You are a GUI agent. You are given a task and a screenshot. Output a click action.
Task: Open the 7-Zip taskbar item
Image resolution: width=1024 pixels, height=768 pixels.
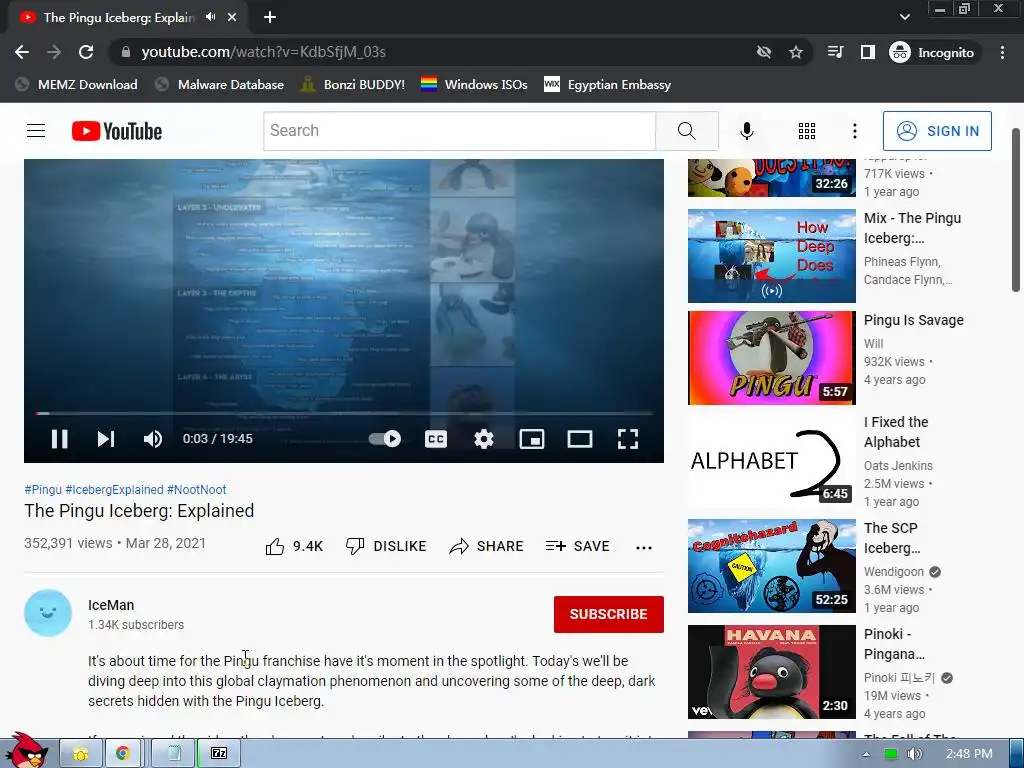point(219,754)
